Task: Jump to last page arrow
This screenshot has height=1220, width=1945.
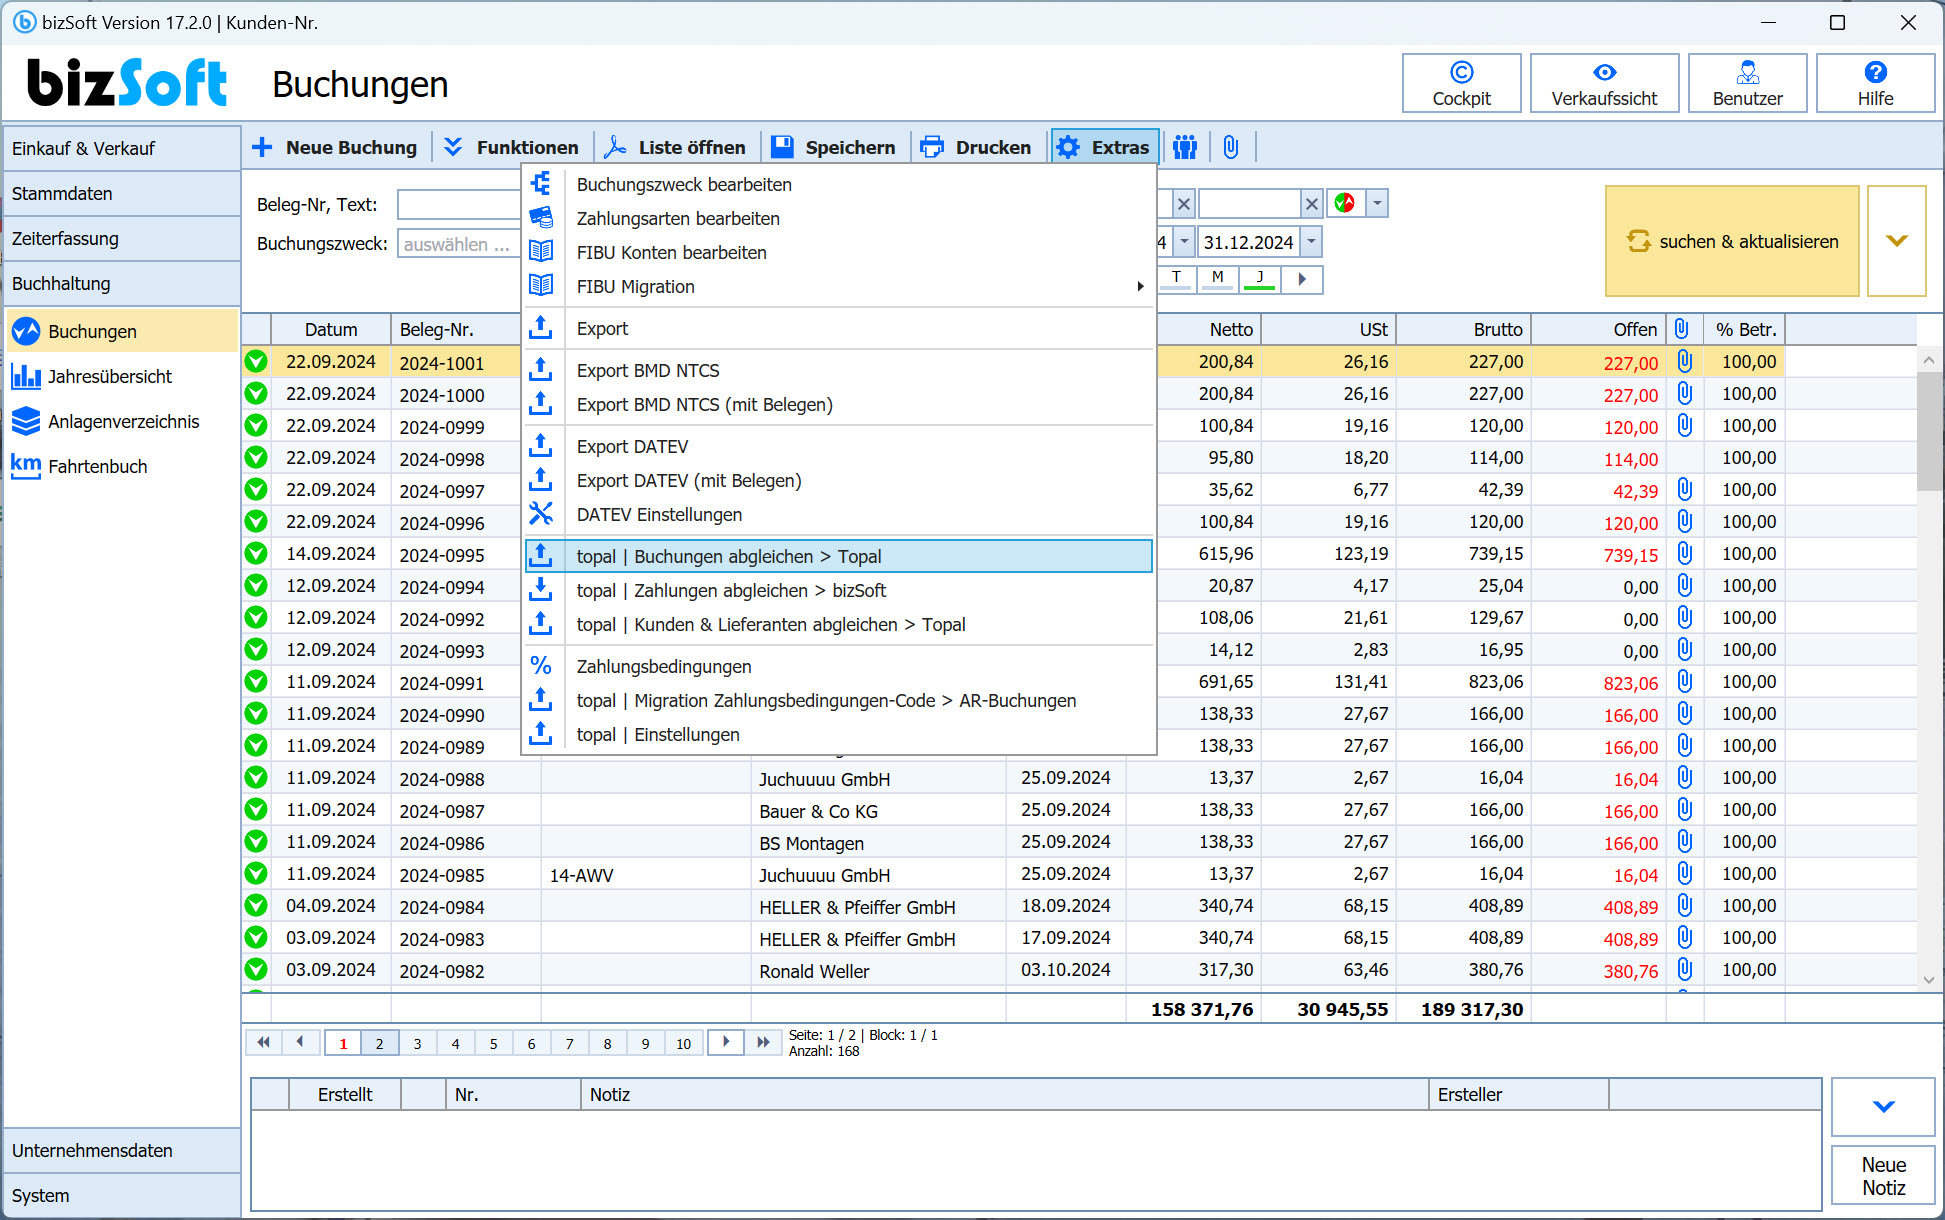Action: tap(763, 1043)
